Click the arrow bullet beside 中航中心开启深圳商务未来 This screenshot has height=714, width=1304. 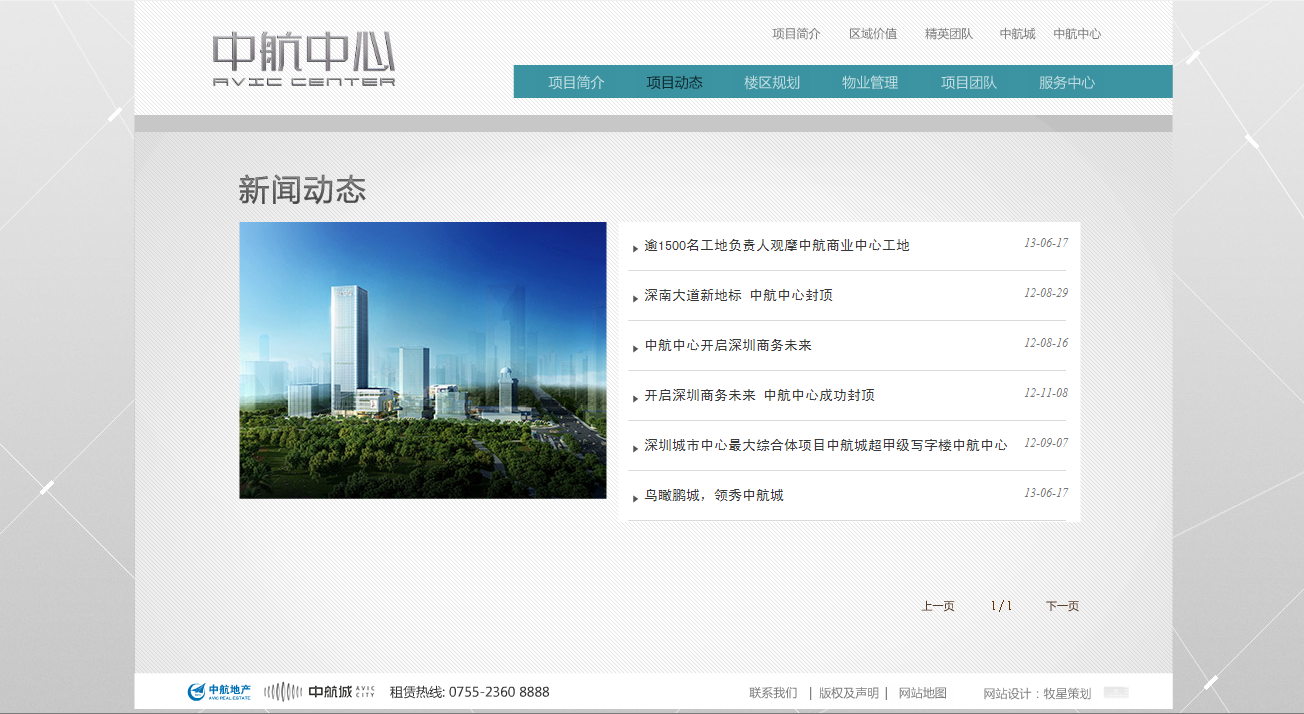pos(635,348)
